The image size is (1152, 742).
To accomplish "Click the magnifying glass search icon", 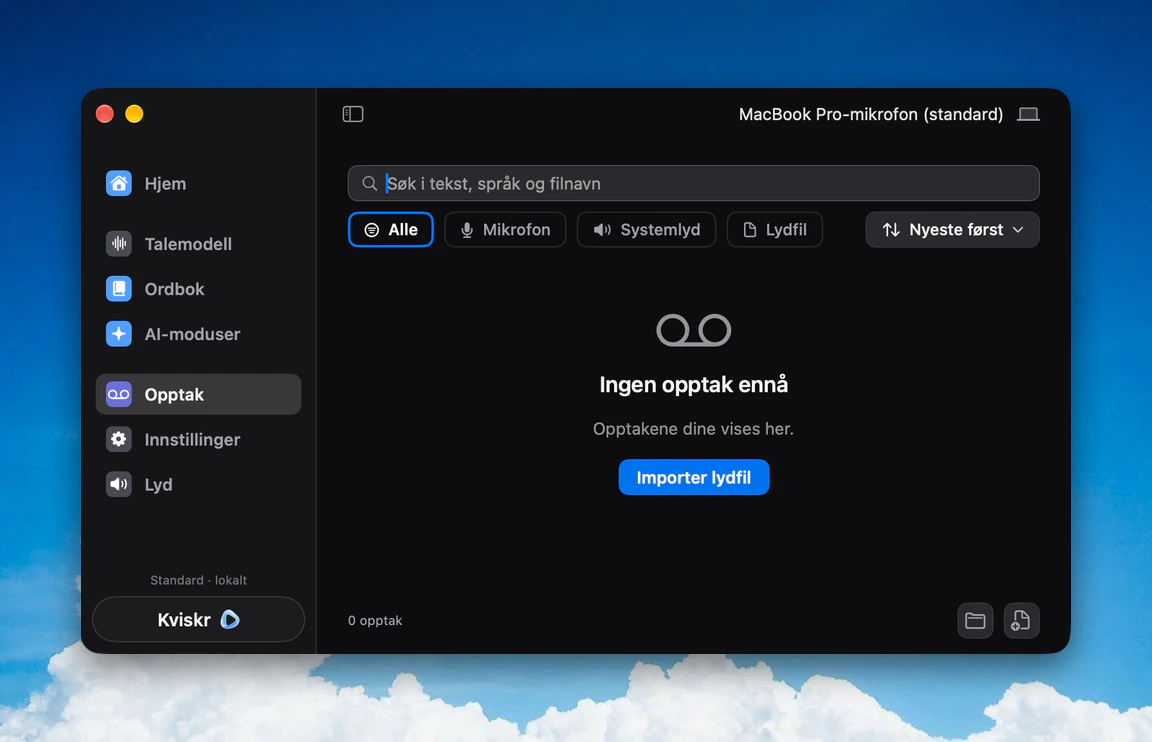I will pyautogui.click(x=370, y=184).
